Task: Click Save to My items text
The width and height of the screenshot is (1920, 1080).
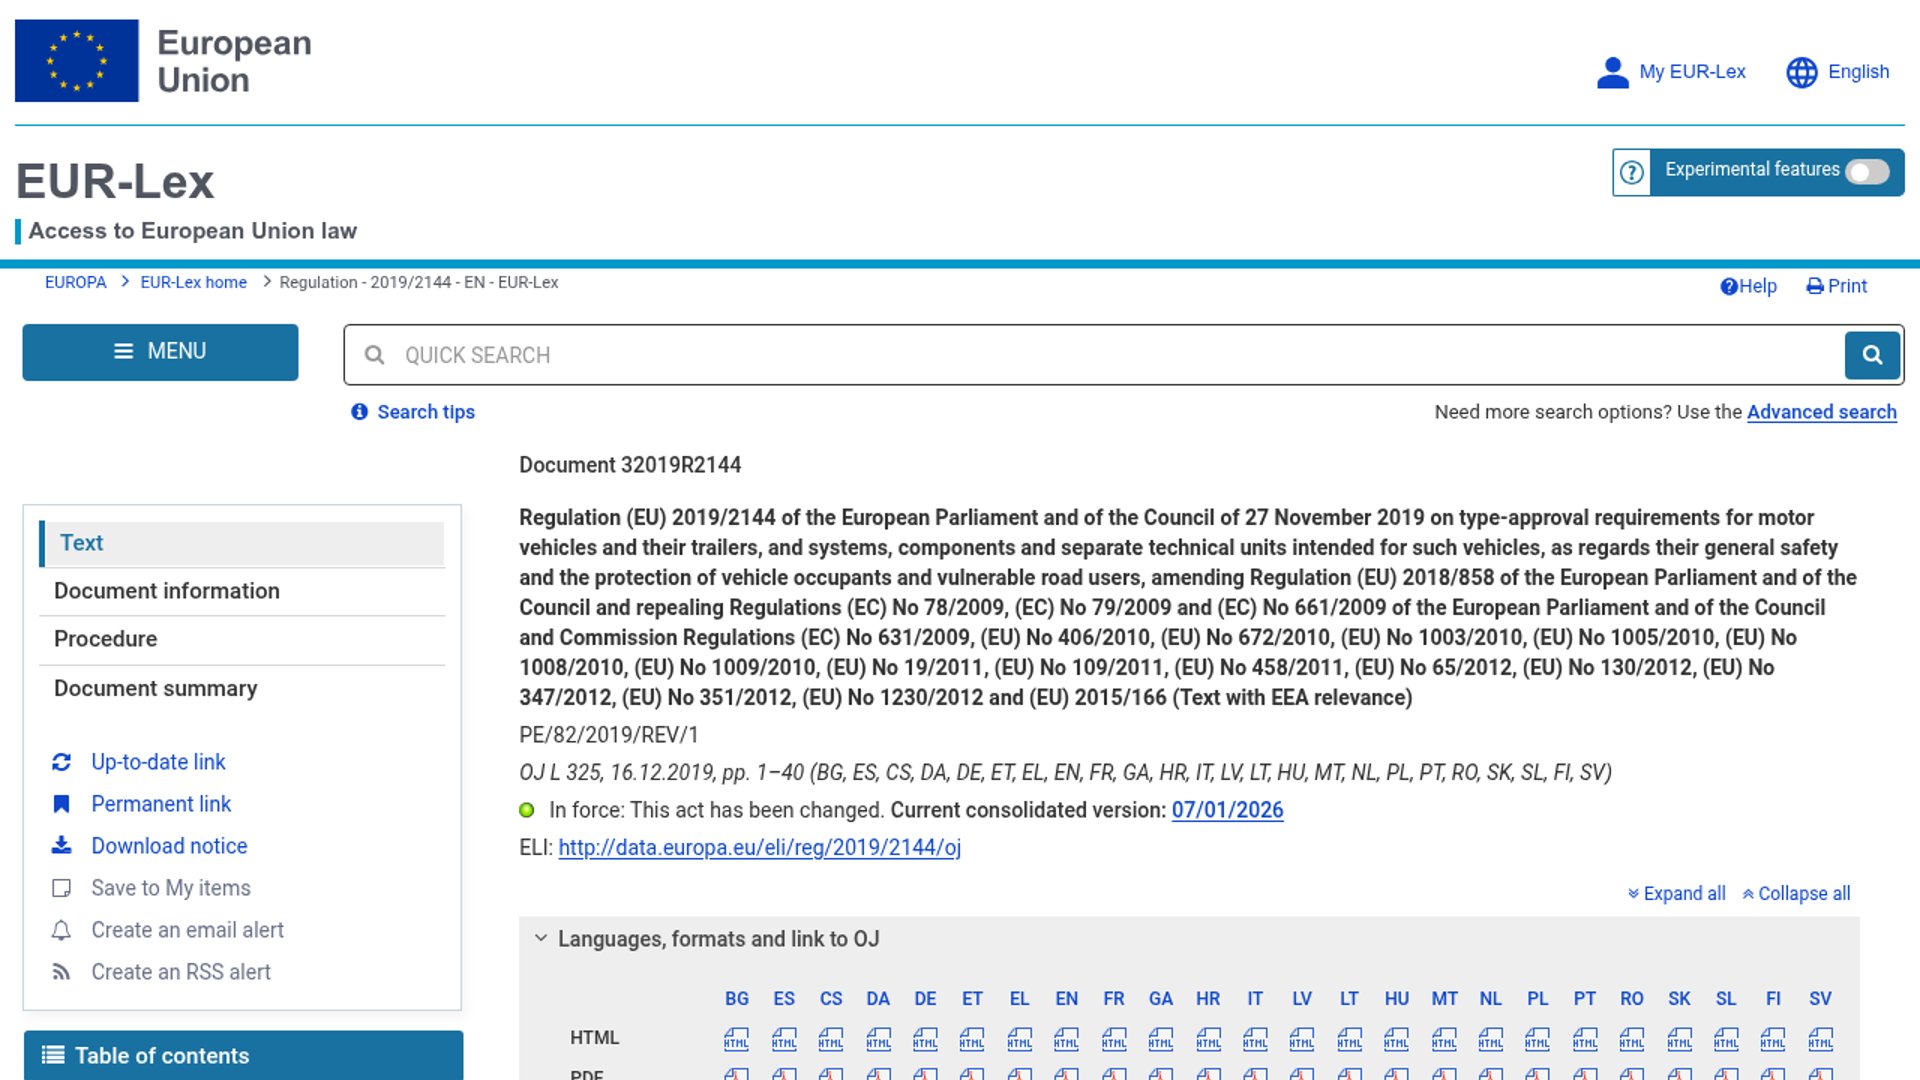Action: click(171, 888)
